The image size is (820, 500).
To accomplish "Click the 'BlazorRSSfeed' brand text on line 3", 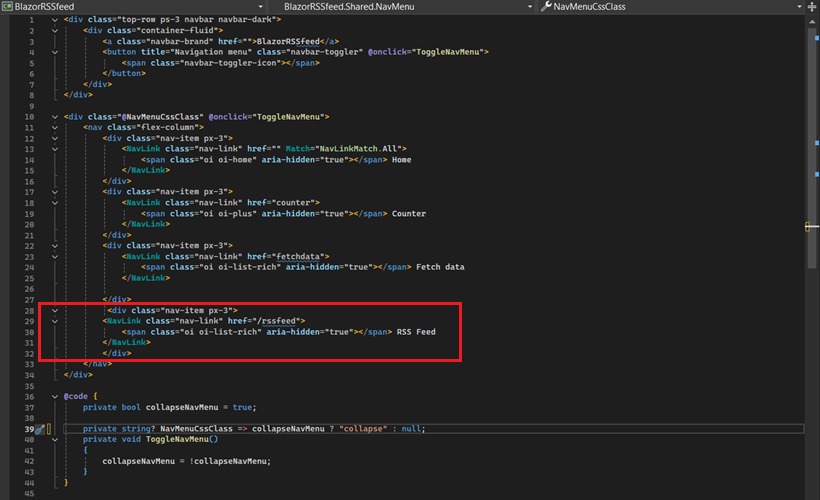I will (288, 41).
